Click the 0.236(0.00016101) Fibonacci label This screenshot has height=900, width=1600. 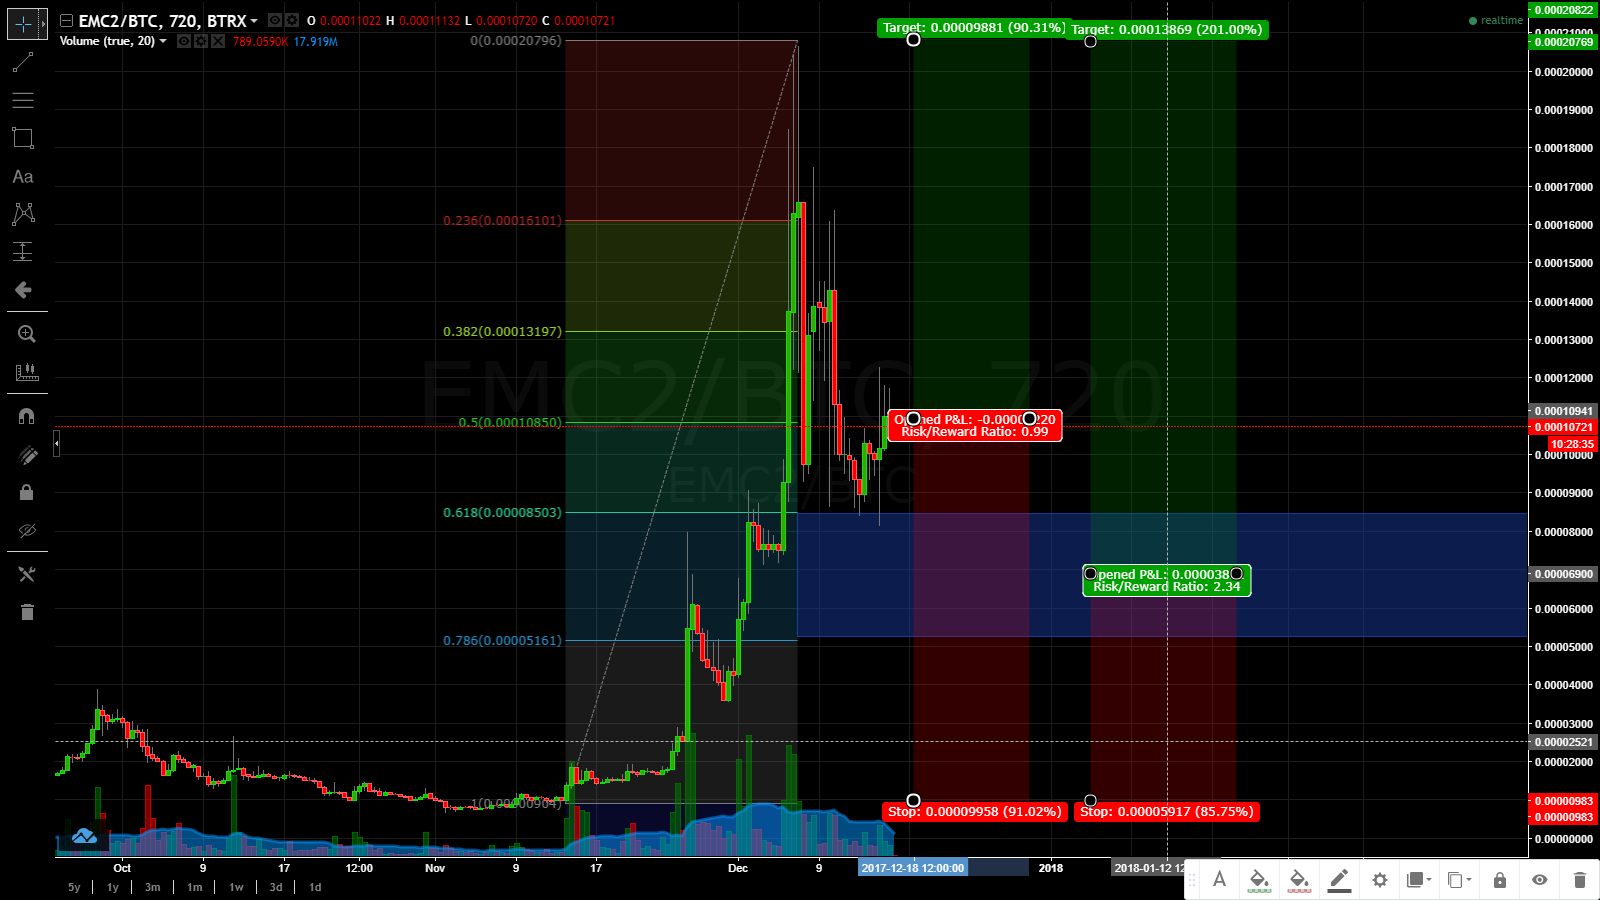(503, 221)
